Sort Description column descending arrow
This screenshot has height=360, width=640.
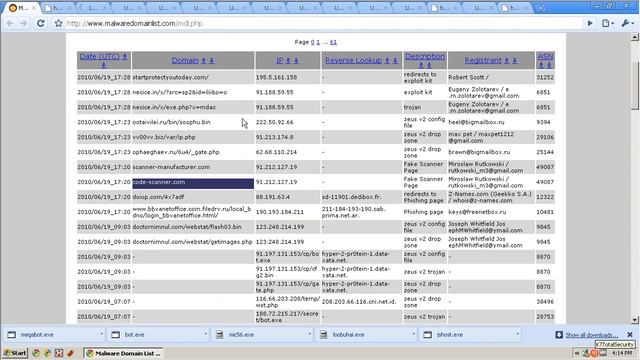pos(429,65)
